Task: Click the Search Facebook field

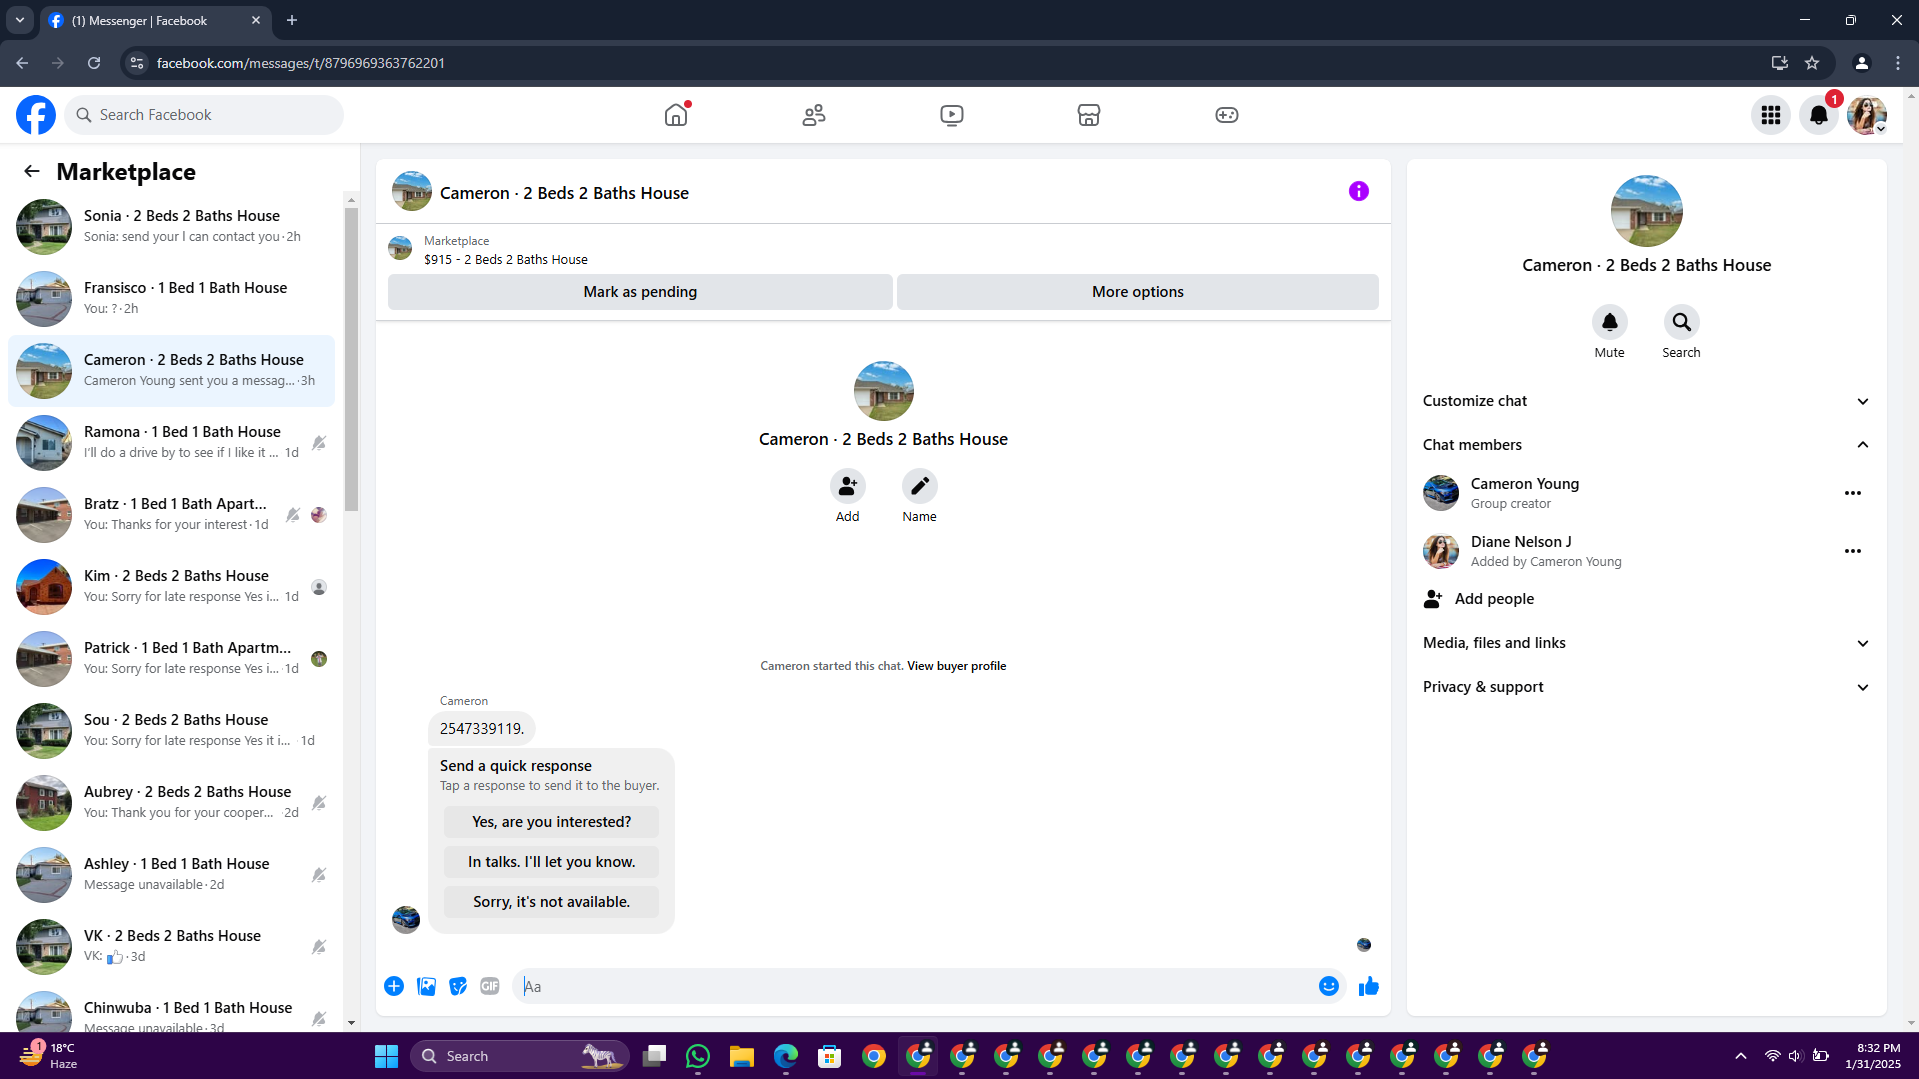Action: pyautogui.click(x=204, y=115)
